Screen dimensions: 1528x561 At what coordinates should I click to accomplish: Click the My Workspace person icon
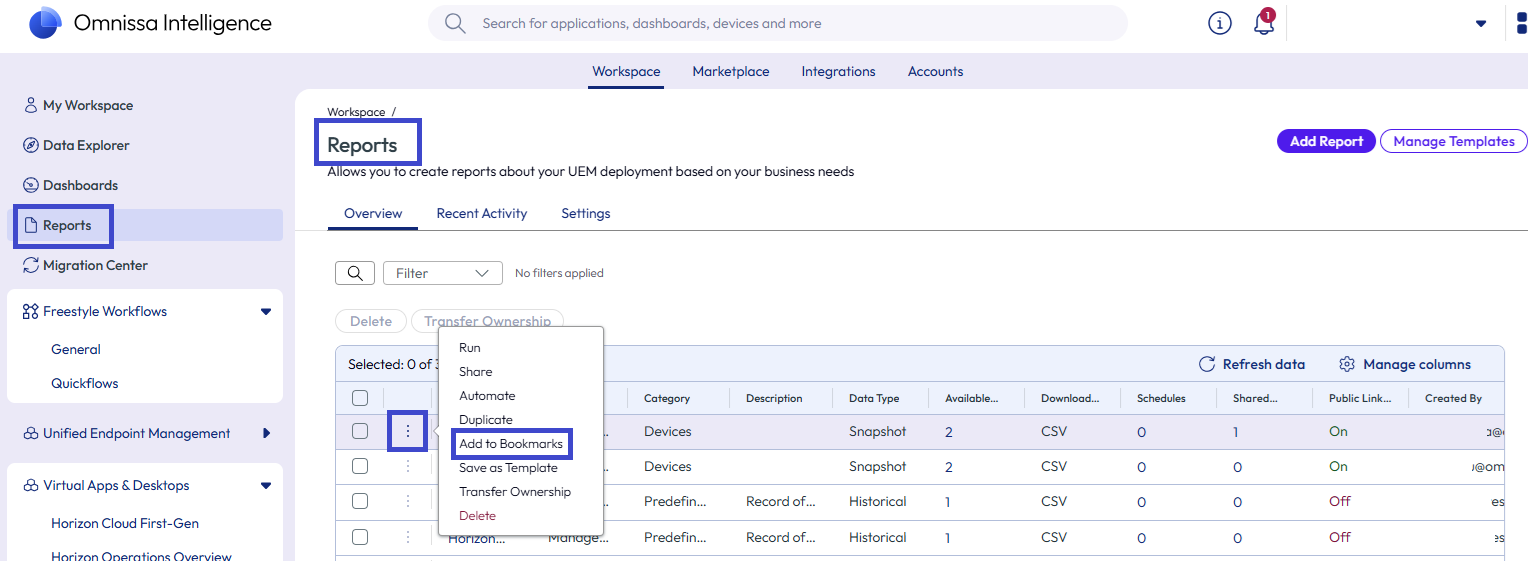click(31, 105)
